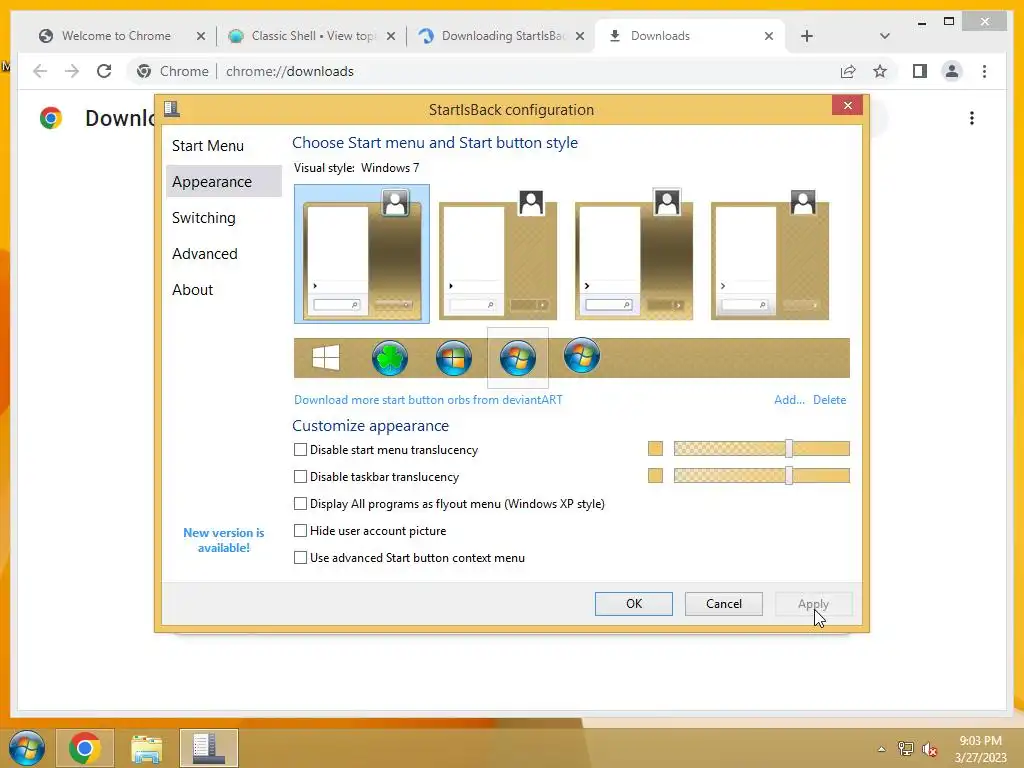Click the Add... orb link
This screenshot has width=1024, height=768.
click(789, 400)
